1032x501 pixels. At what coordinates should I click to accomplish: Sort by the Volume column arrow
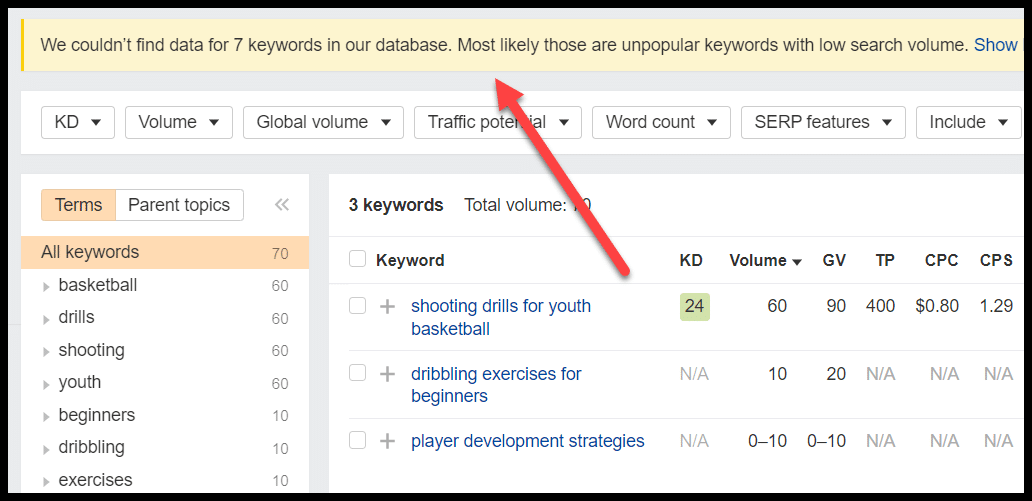pos(796,261)
